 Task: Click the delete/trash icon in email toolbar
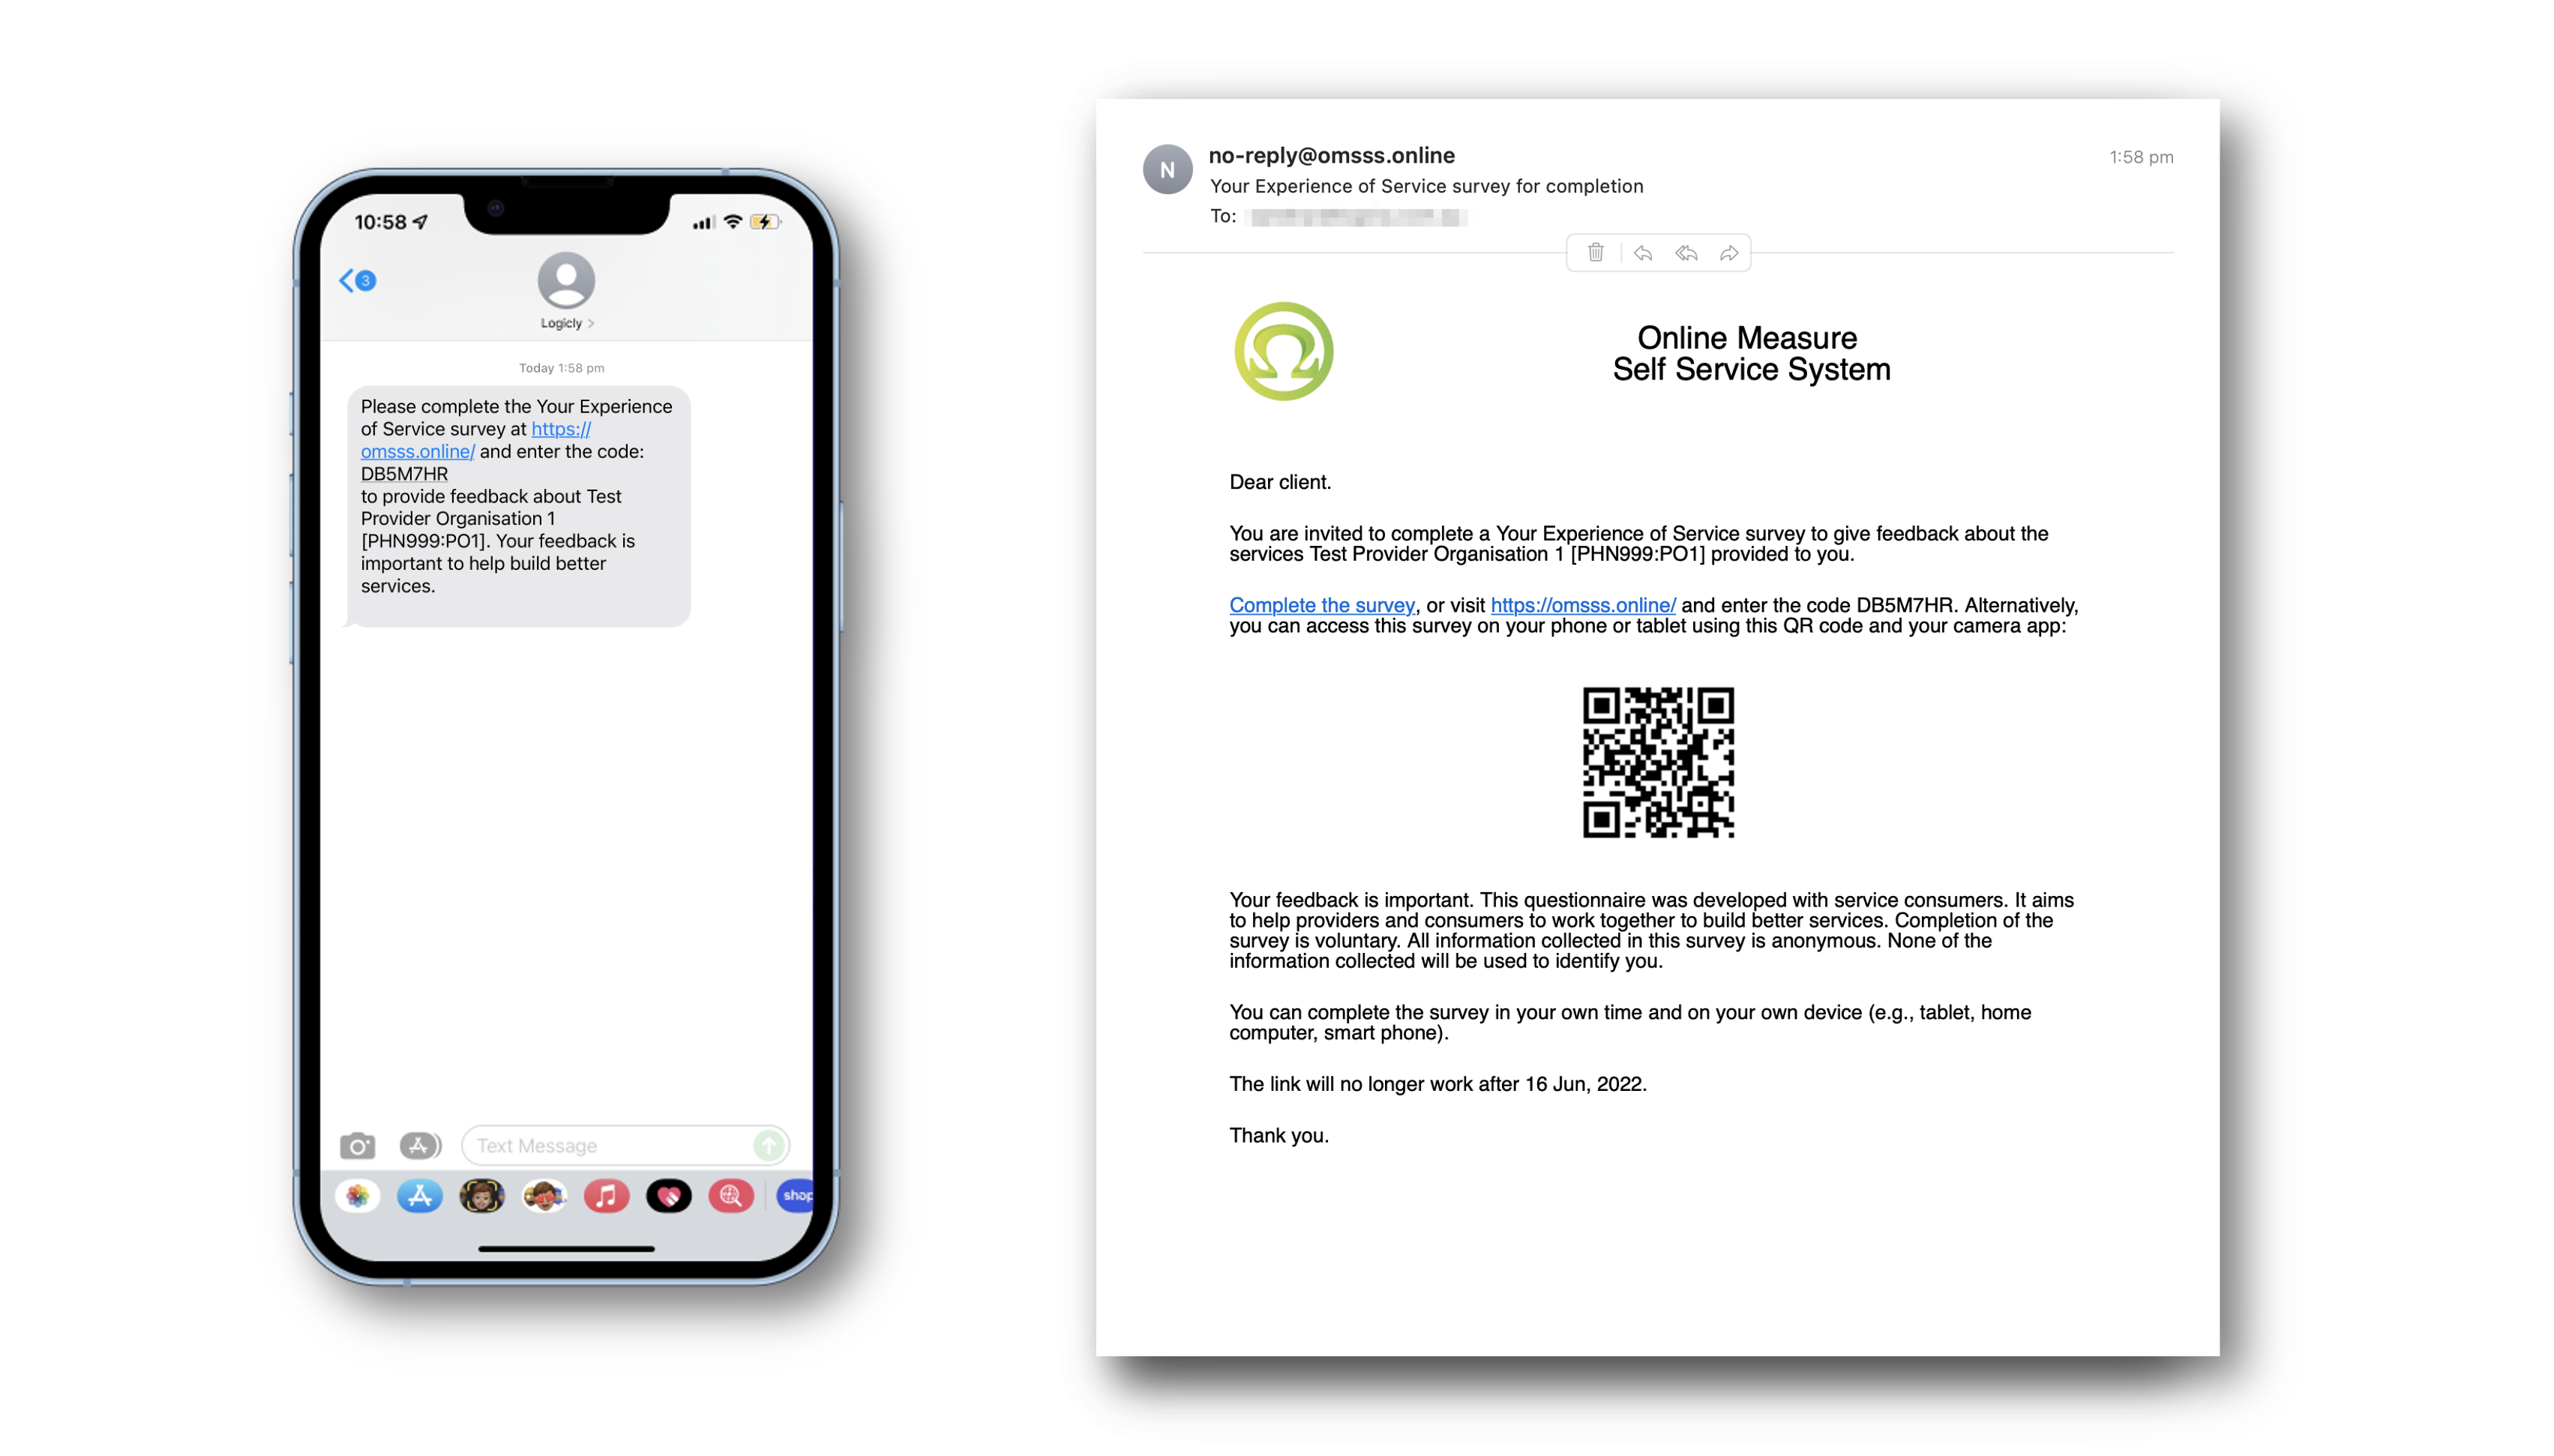(1594, 253)
